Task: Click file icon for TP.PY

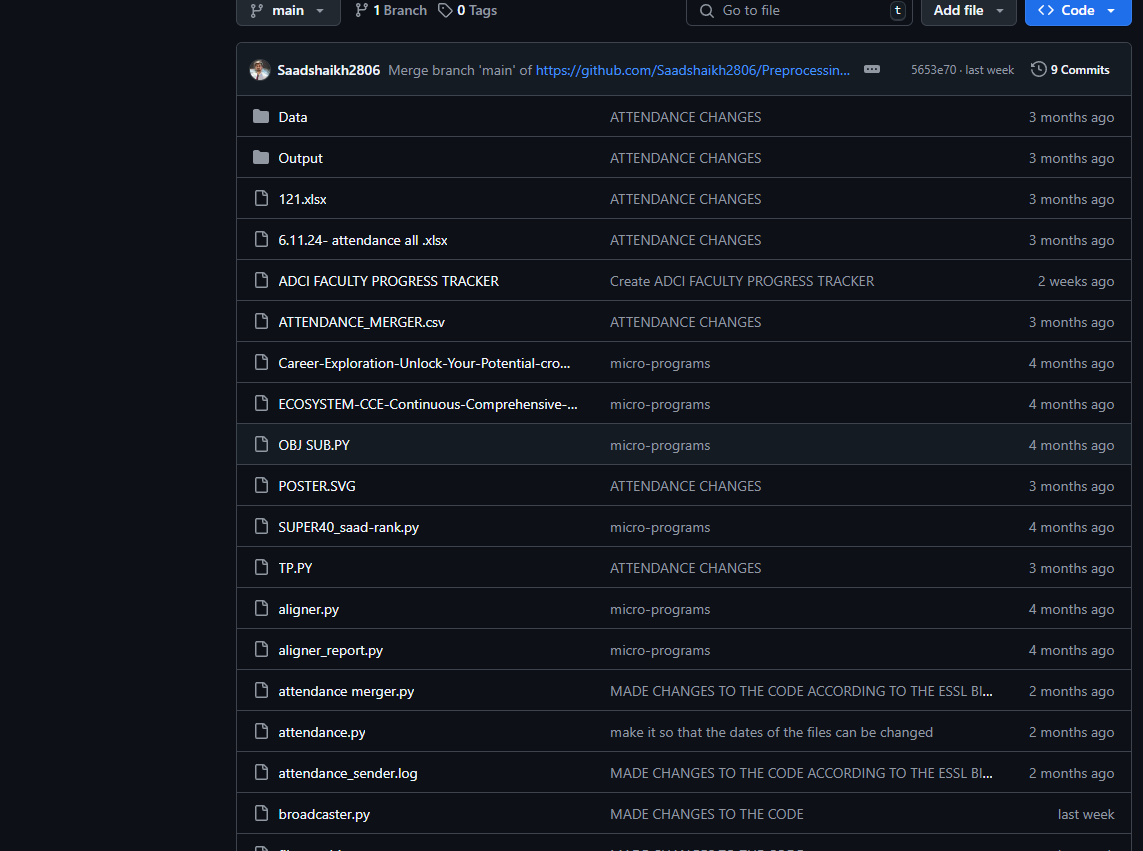Action: pyautogui.click(x=261, y=567)
